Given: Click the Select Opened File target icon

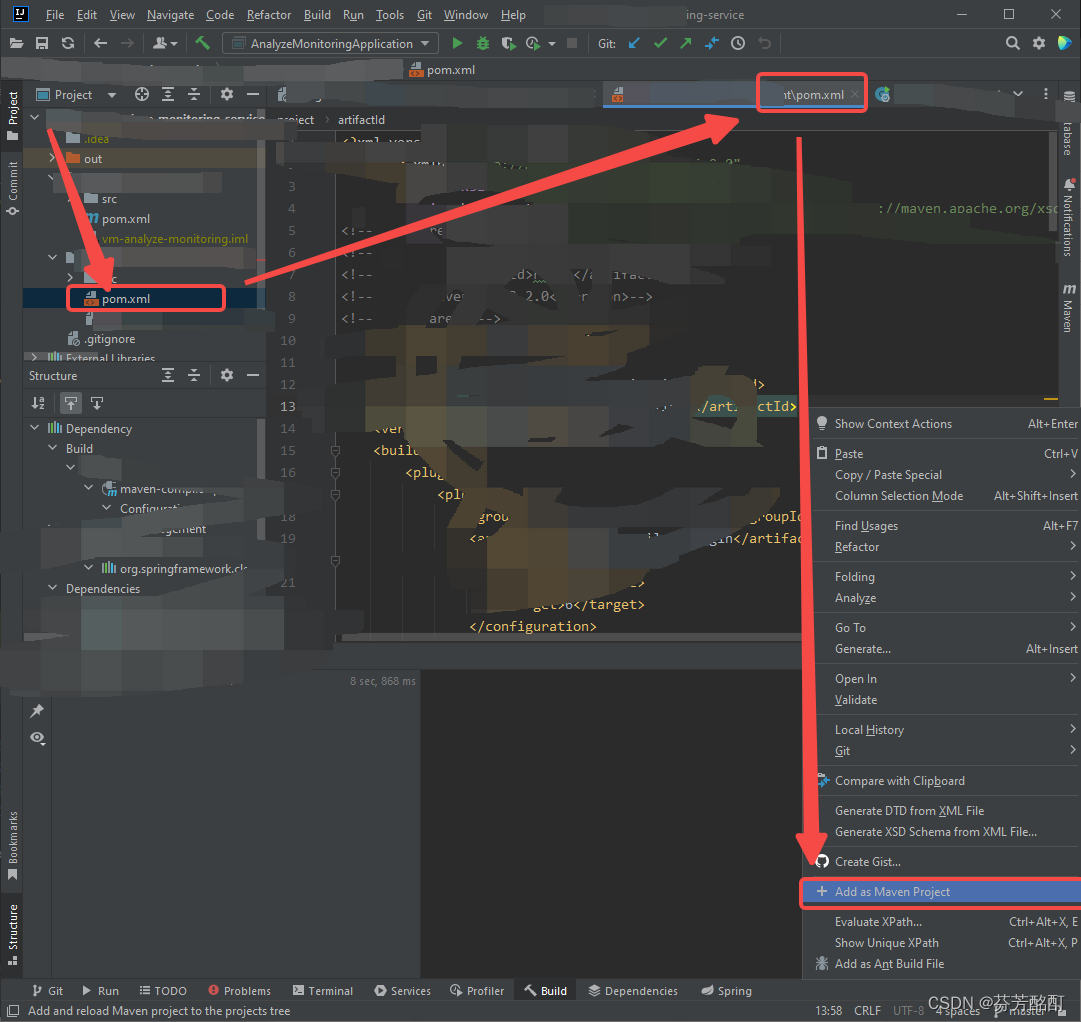Looking at the screenshot, I should tap(142, 94).
